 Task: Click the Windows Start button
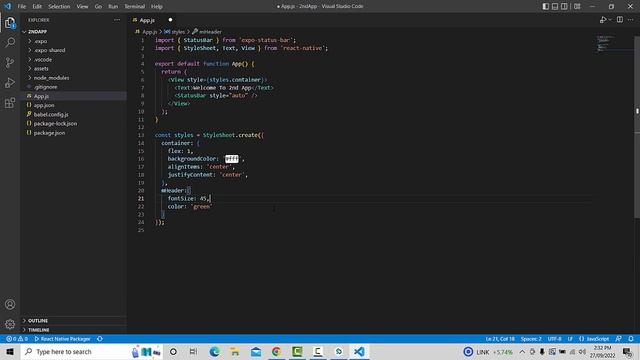(10, 352)
